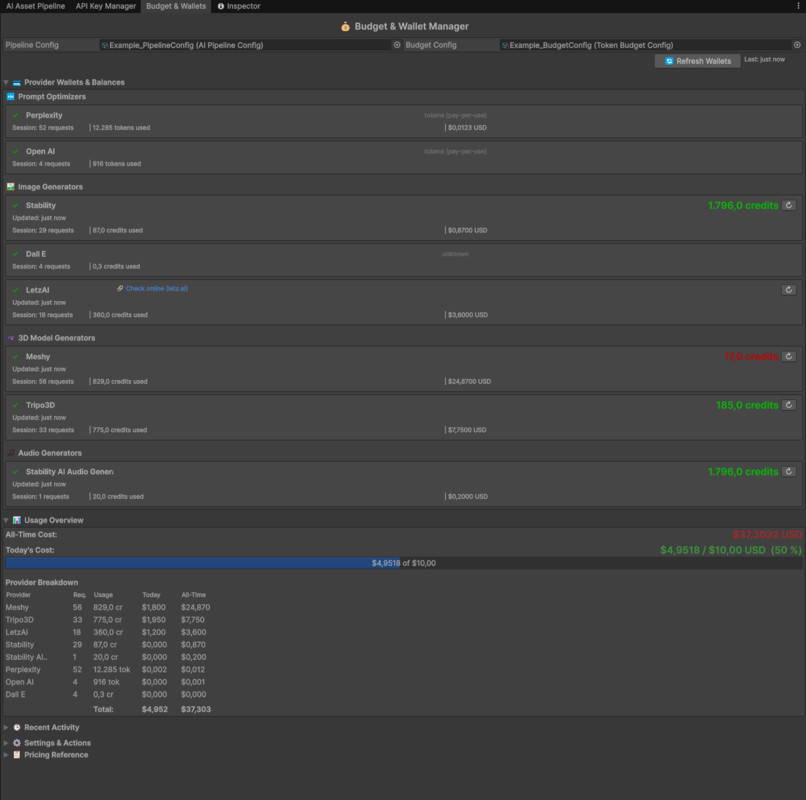This screenshot has height=800, width=806.
Task: Click the LetzAI status checkmark
Action: 15,290
